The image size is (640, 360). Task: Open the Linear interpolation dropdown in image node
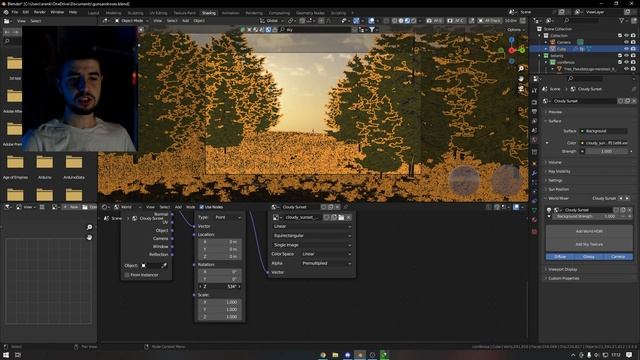312,226
